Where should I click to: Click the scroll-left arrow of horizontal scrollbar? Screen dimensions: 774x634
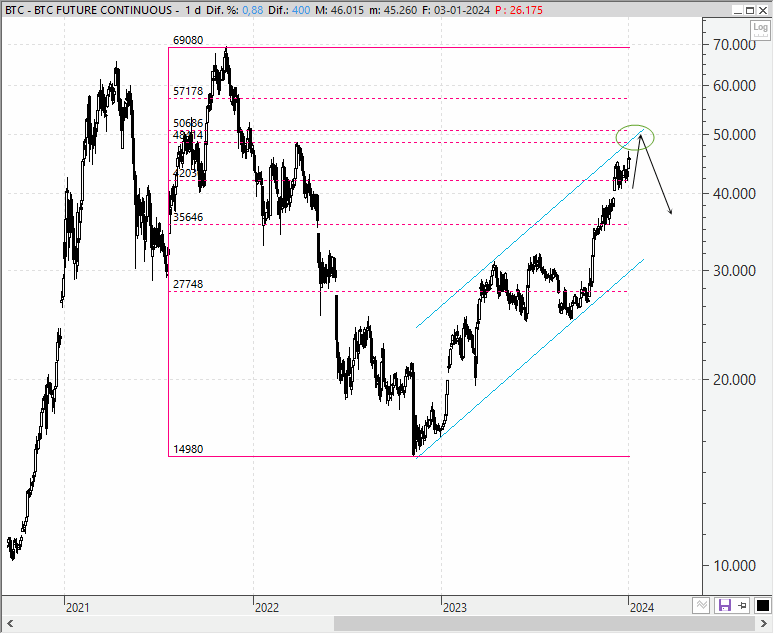(x=9, y=623)
